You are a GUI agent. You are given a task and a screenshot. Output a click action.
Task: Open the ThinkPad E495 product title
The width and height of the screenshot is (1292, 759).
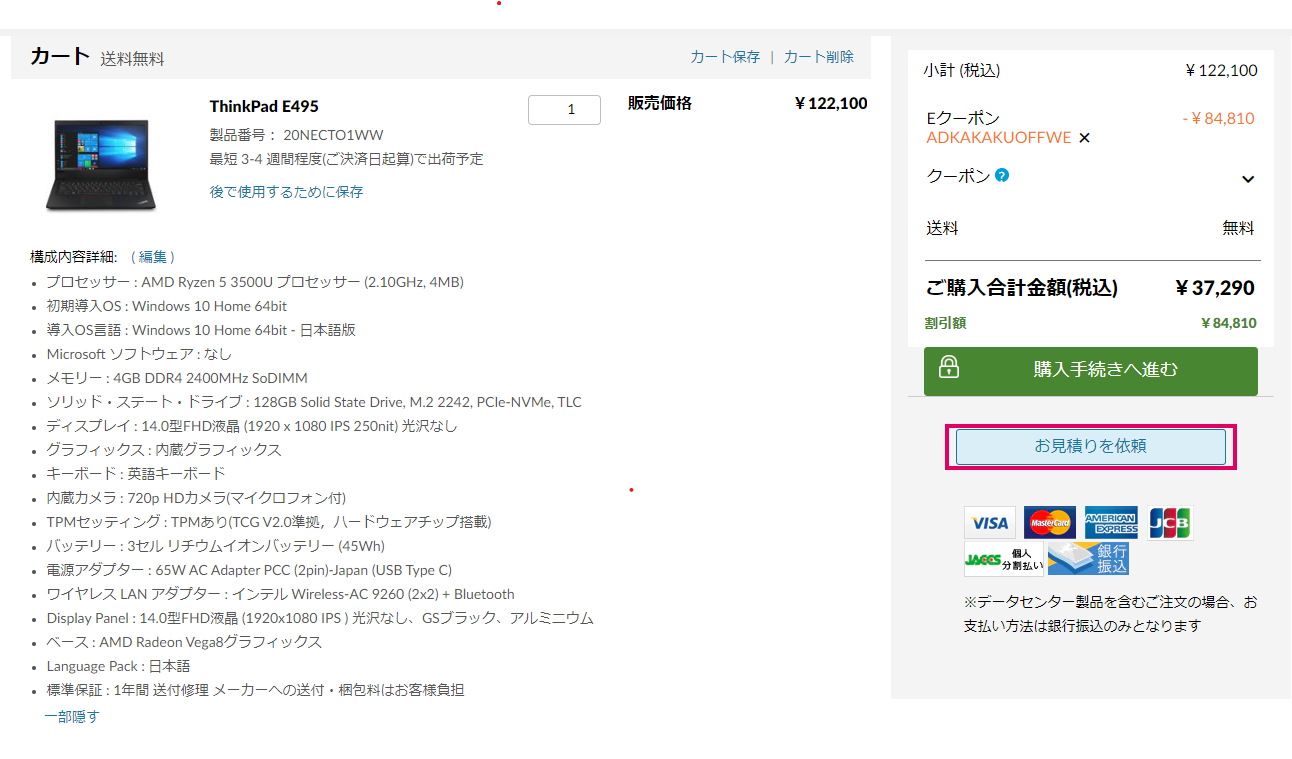pyautogui.click(x=264, y=106)
